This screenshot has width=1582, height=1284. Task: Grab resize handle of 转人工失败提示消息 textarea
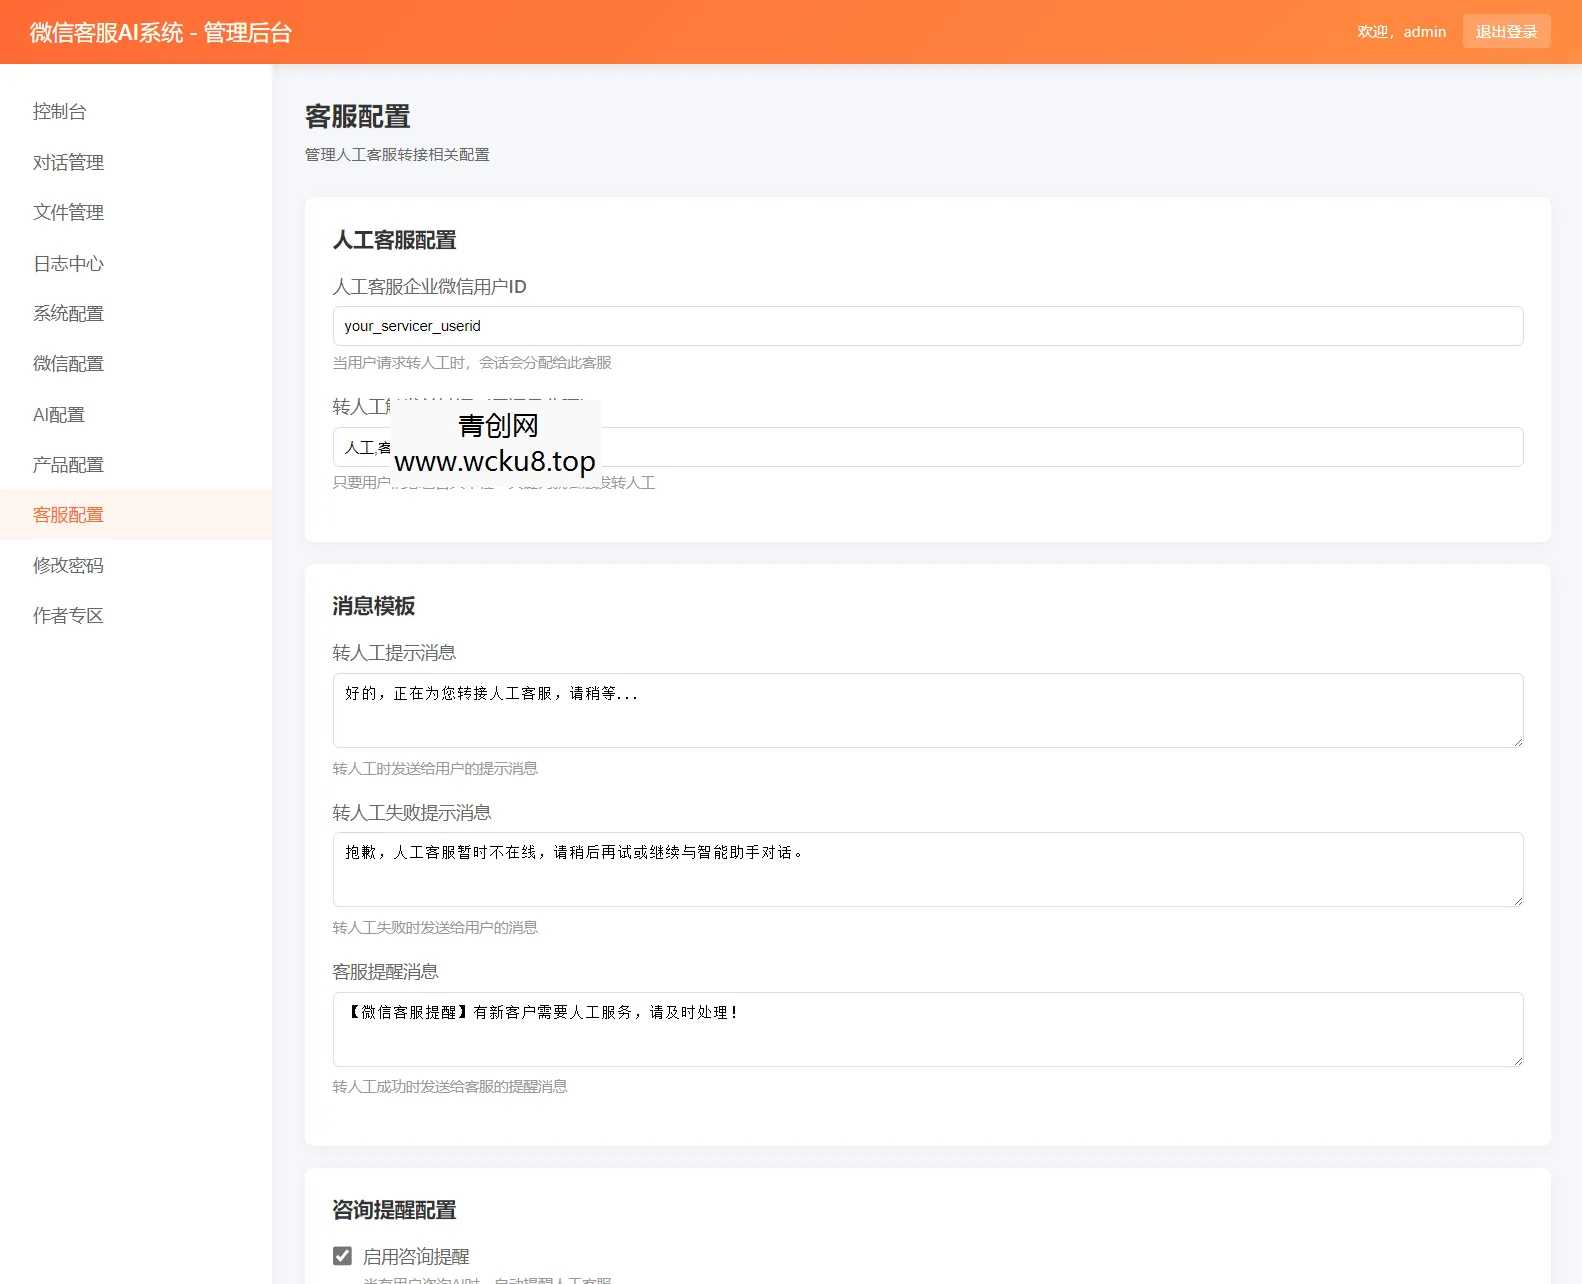(x=1517, y=900)
